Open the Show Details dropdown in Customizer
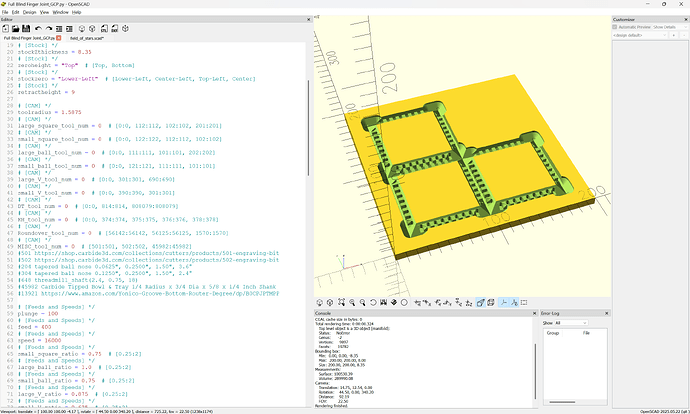 pyautogui.click(x=670, y=27)
